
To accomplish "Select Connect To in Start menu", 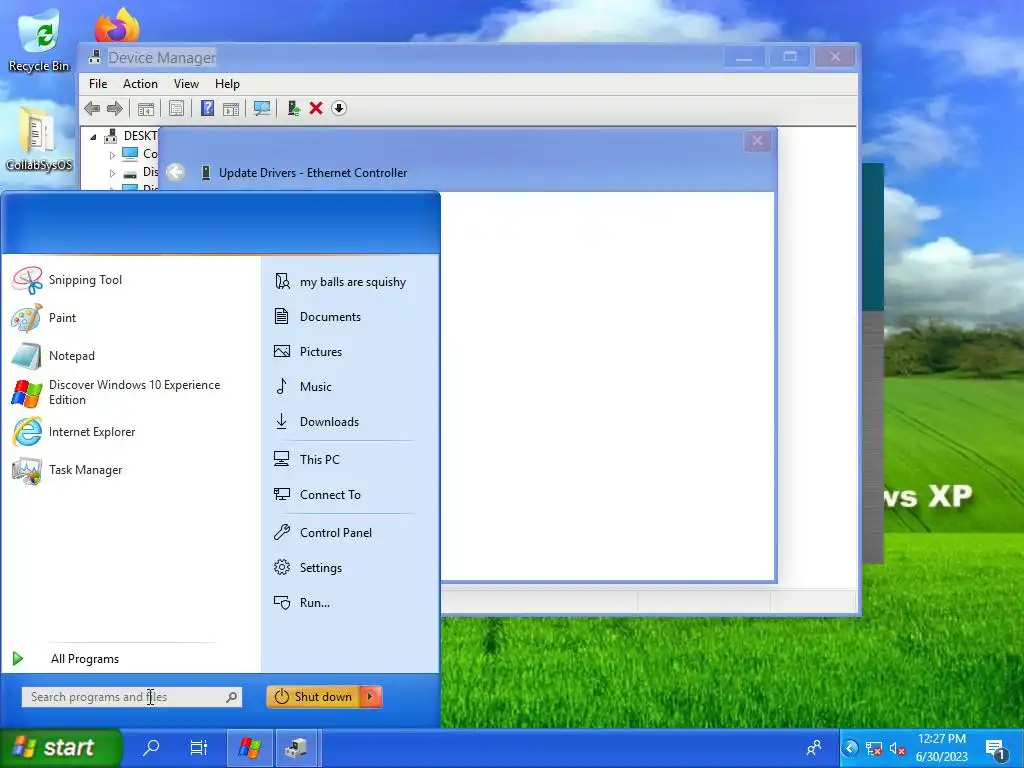I will (317, 495).
